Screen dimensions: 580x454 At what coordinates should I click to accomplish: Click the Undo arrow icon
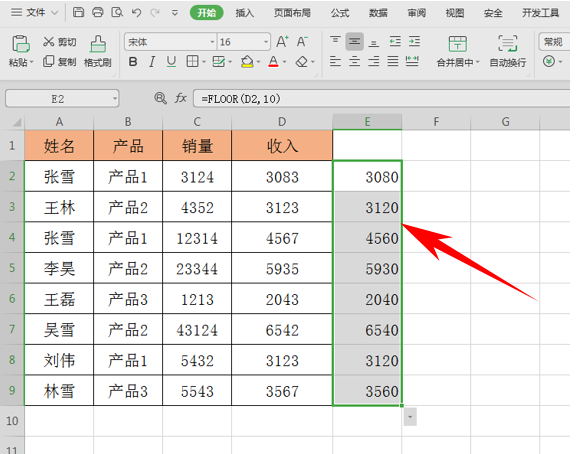pos(136,13)
